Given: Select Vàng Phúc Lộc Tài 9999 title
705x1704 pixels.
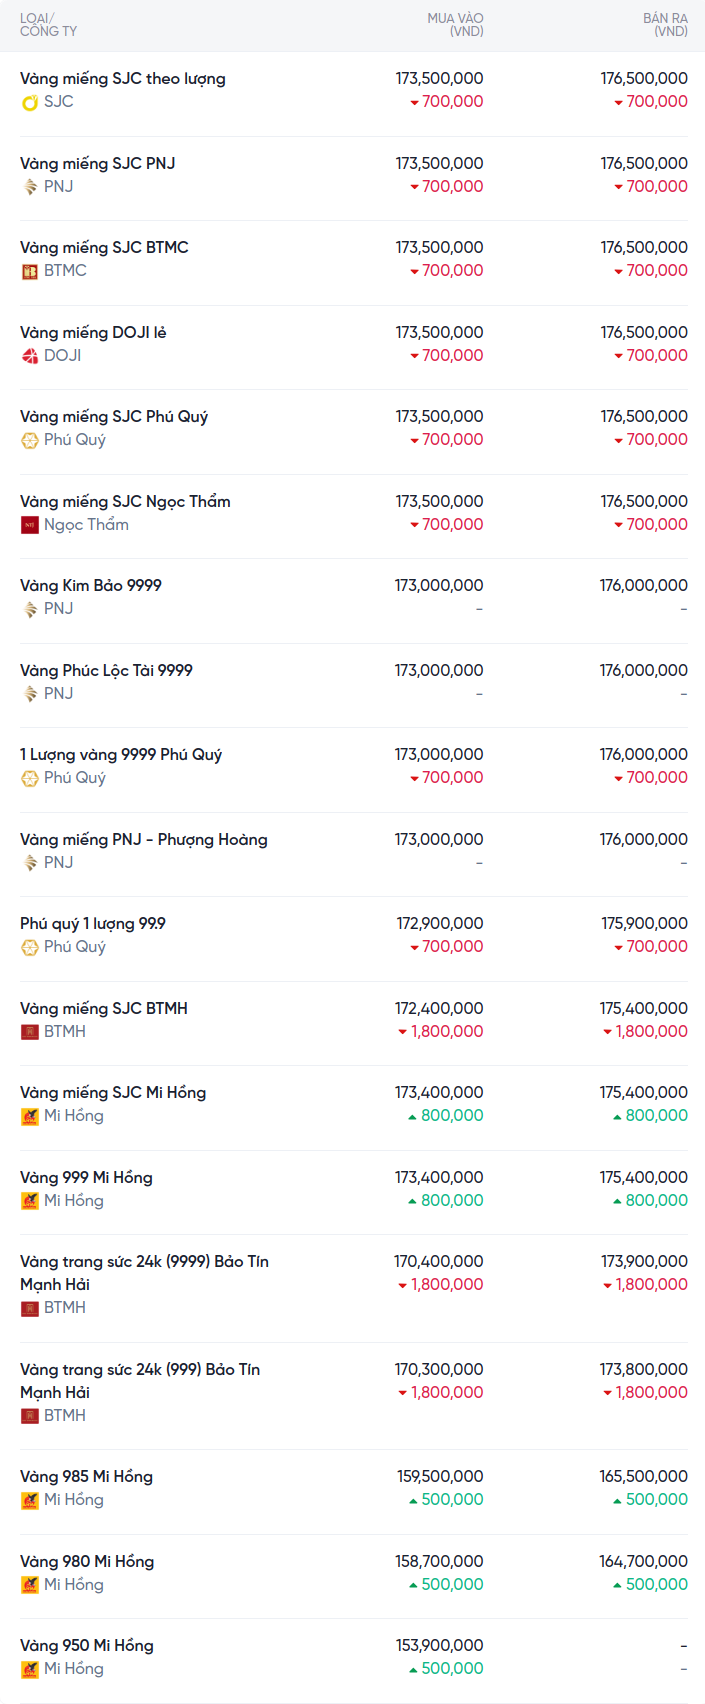Looking at the screenshot, I should pyautogui.click(x=106, y=671).
